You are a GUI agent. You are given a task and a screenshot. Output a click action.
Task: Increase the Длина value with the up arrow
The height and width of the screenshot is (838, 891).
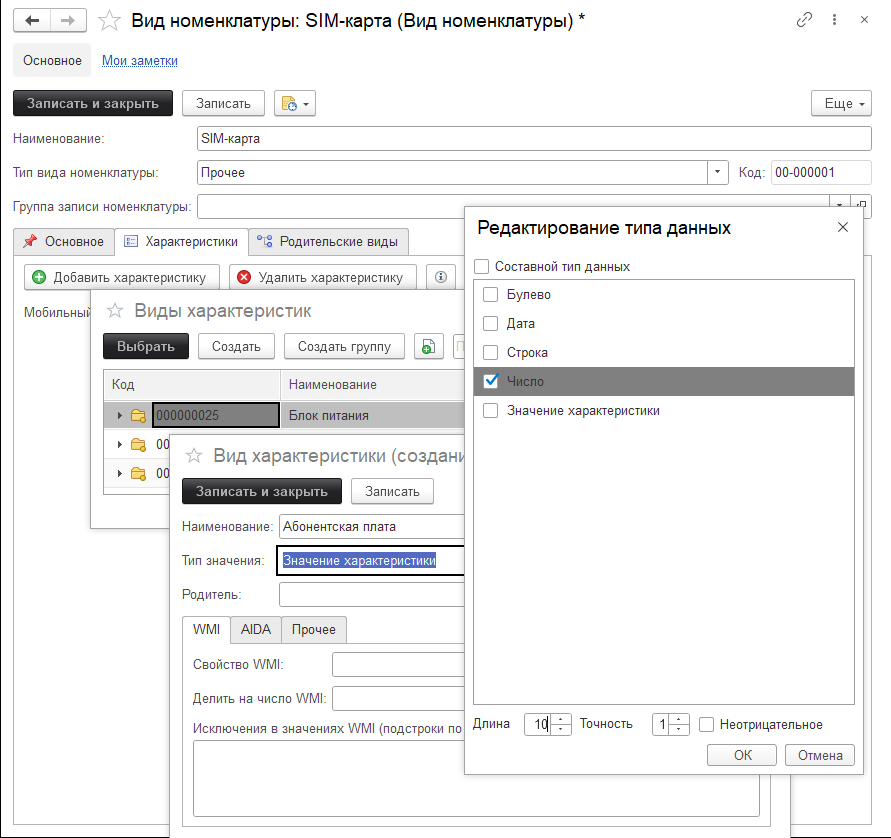561,719
